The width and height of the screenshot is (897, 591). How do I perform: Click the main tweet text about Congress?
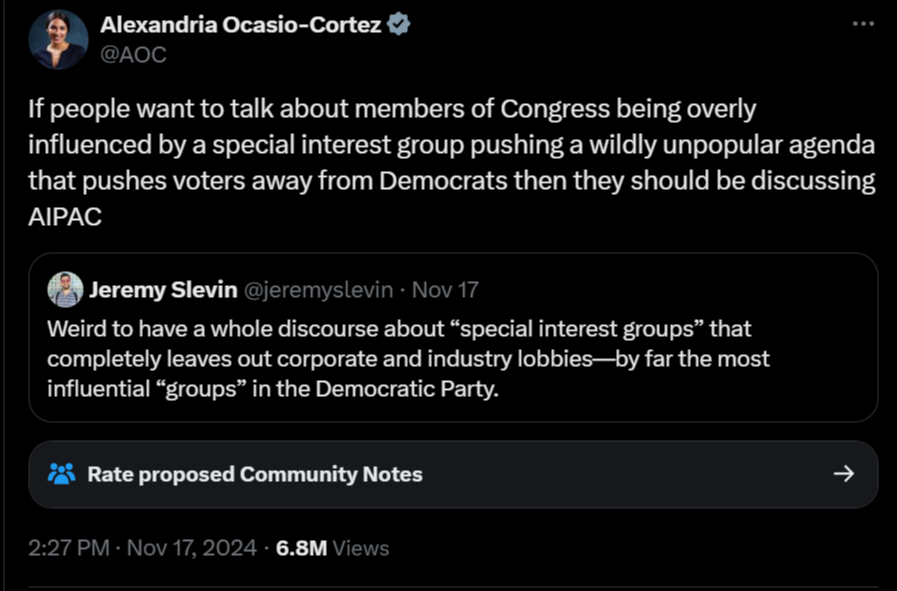coord(452,162)
